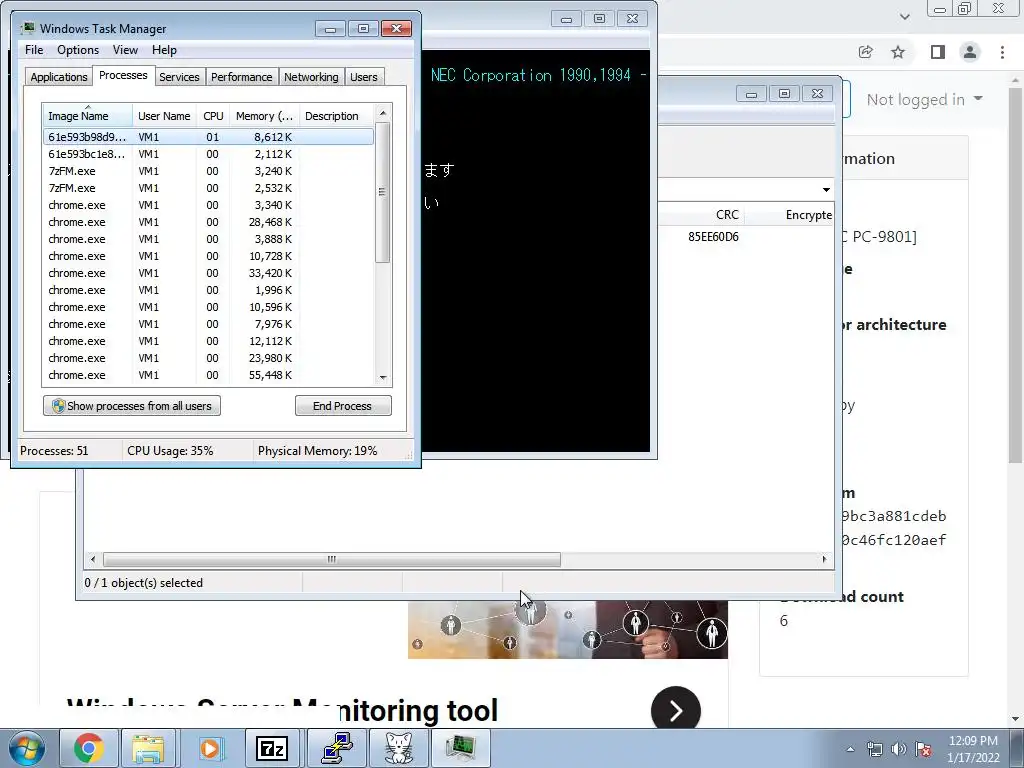Sort processes by Description column
The image size is (1024, 768).
[336, 116]
